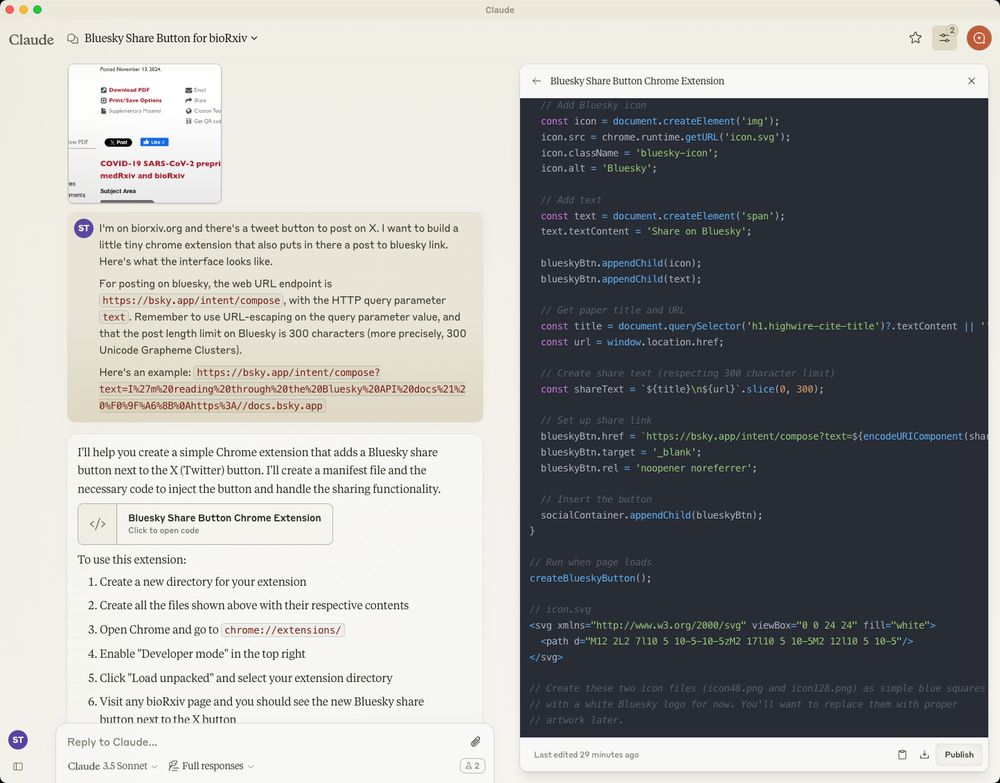Click the 'Load unpacked' instruction step
This screenshot has width=1000, height=783.
point(246,678)
